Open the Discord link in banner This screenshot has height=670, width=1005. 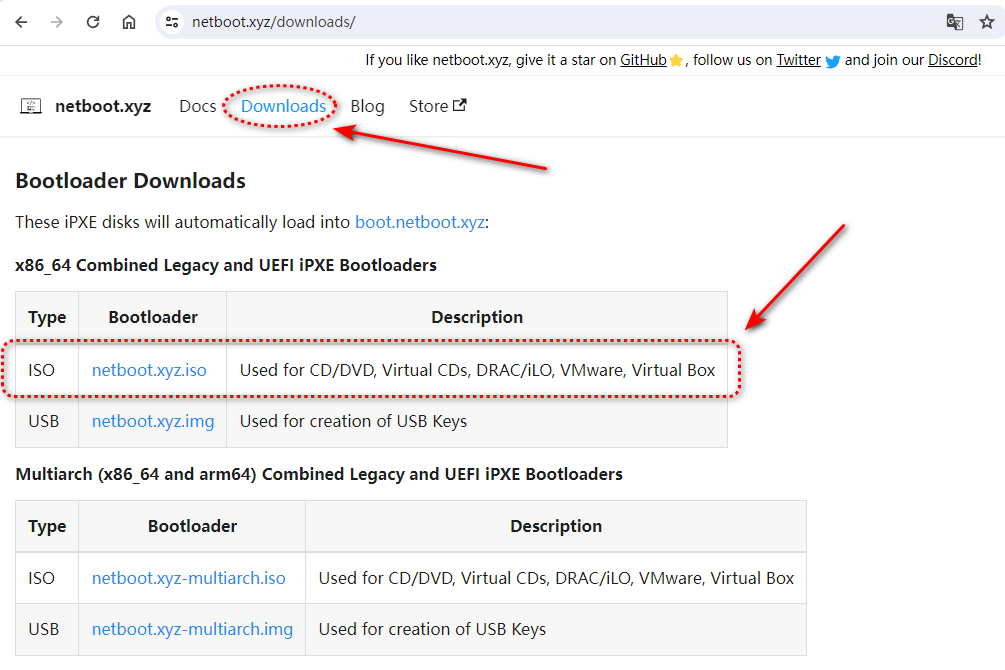coord(952,60)
